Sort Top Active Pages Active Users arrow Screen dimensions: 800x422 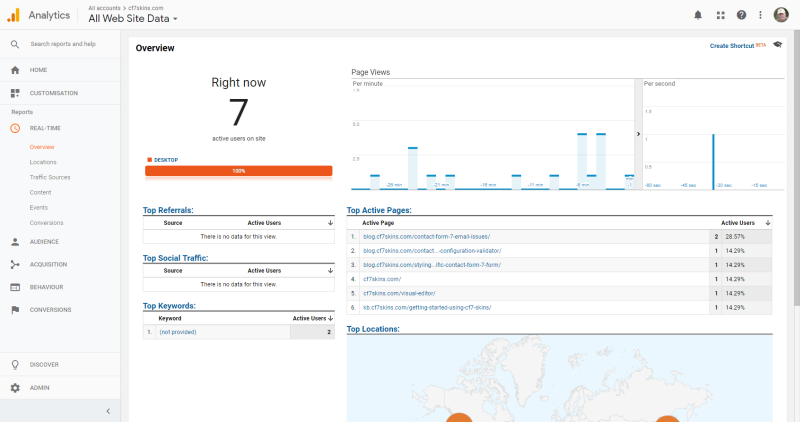tap(768, 223)
